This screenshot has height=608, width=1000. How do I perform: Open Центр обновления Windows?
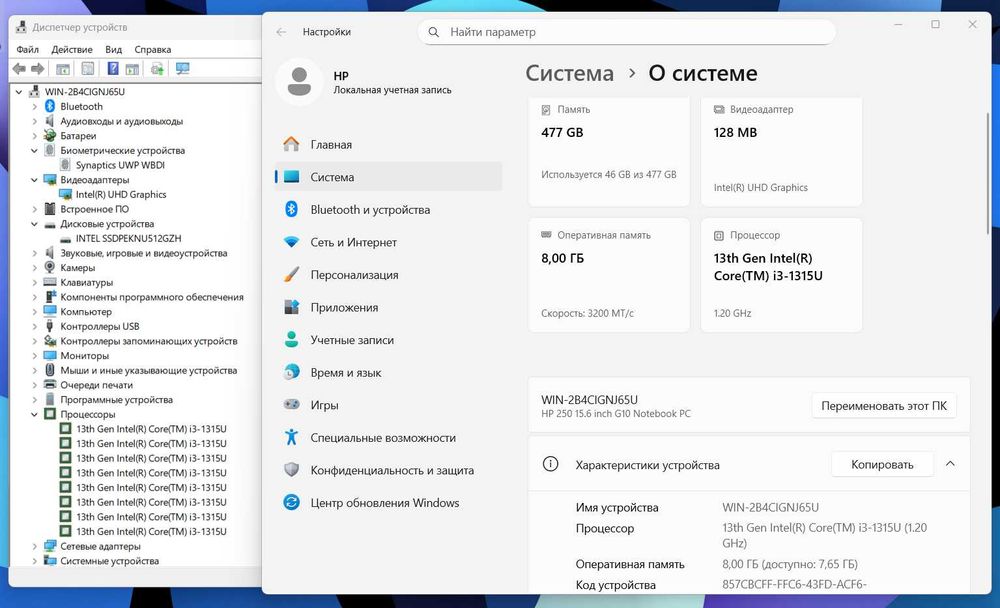click(x=388, y=503)
